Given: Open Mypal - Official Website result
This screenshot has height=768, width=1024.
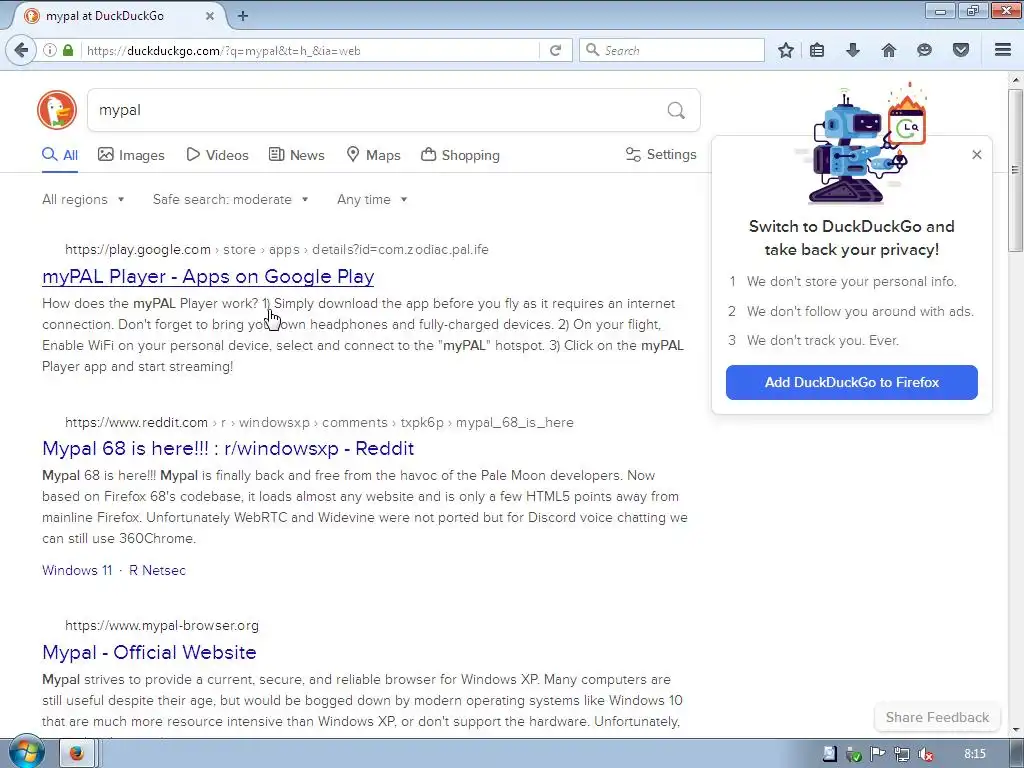Looking at the screenshot, I should 149,652.
